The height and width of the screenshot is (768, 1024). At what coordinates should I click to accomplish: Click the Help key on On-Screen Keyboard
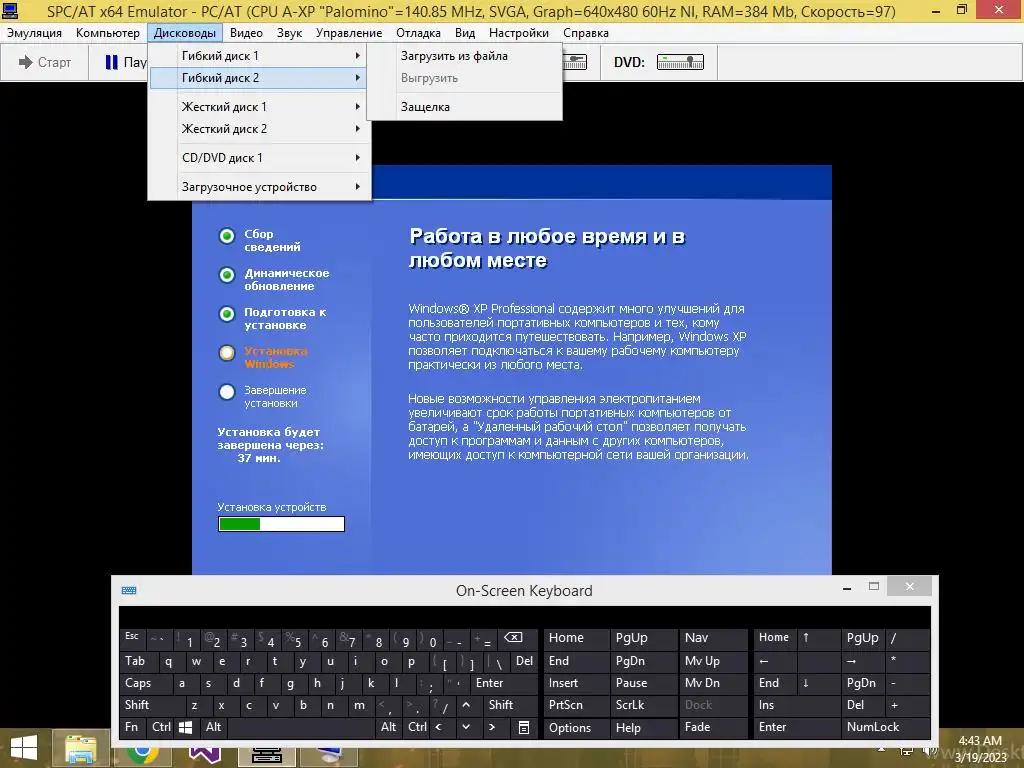point(643,728)
